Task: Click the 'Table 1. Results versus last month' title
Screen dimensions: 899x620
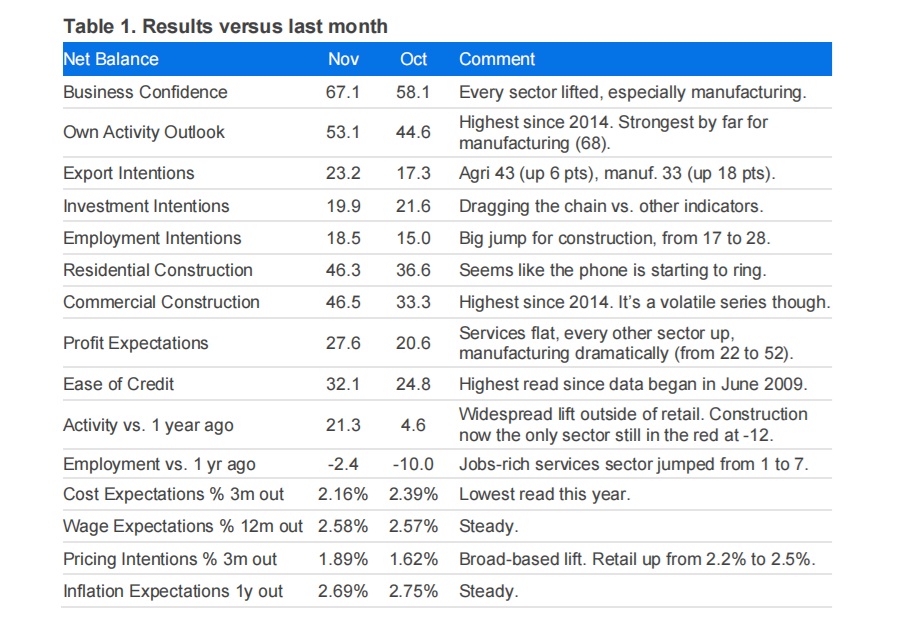Action: click(225, 25)
